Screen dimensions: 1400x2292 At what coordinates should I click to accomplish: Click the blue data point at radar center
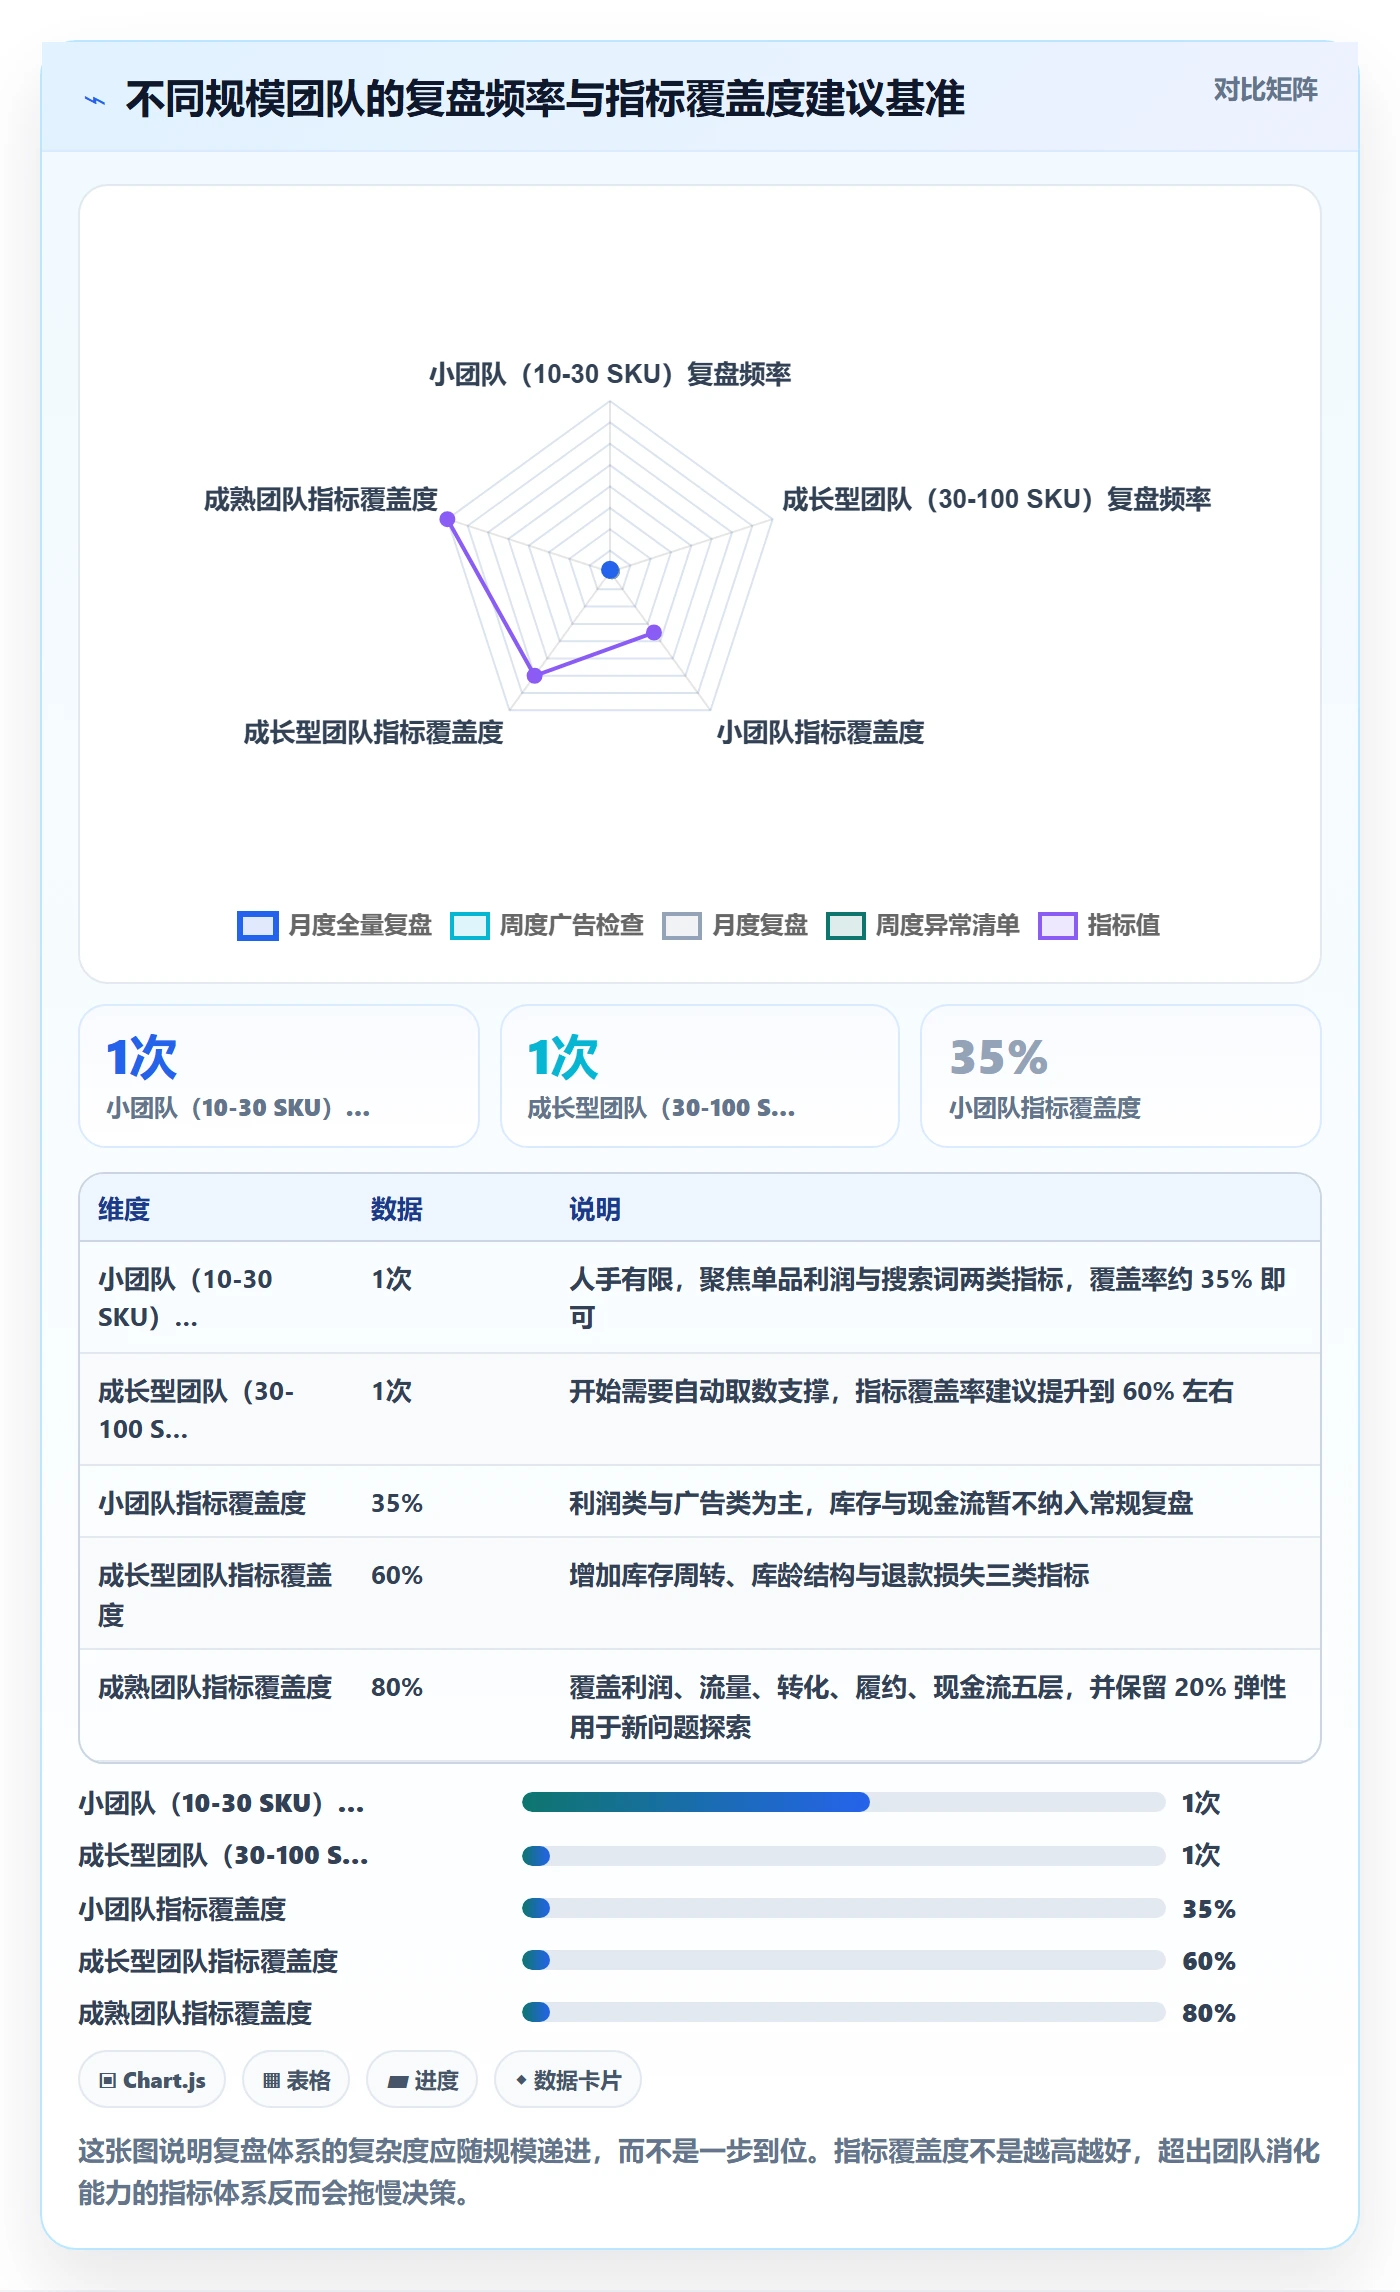610,570
